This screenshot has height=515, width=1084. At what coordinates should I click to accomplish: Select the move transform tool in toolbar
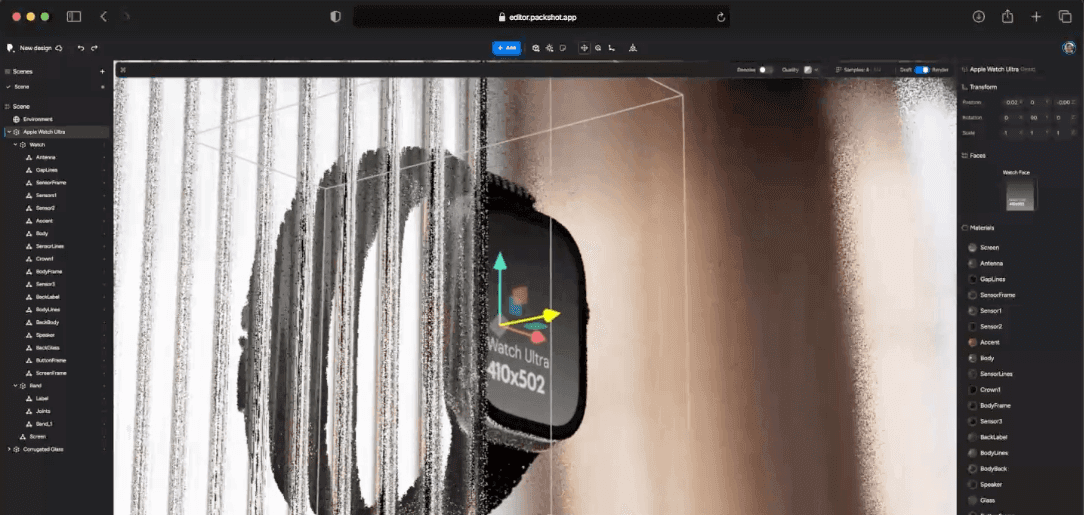pos(585,48)
